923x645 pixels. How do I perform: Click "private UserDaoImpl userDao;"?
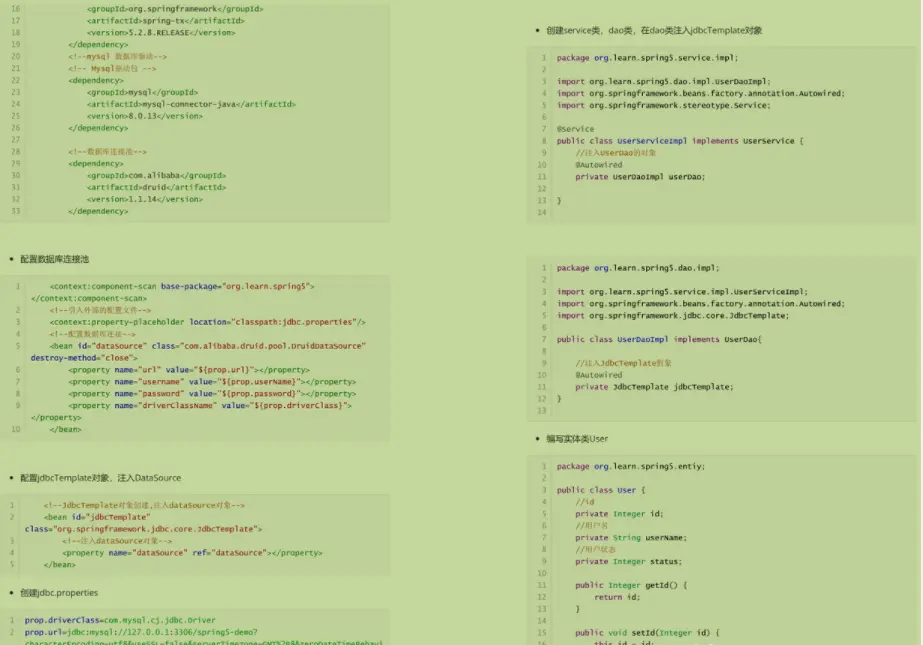pyautogui.click(x=640, y=177)
